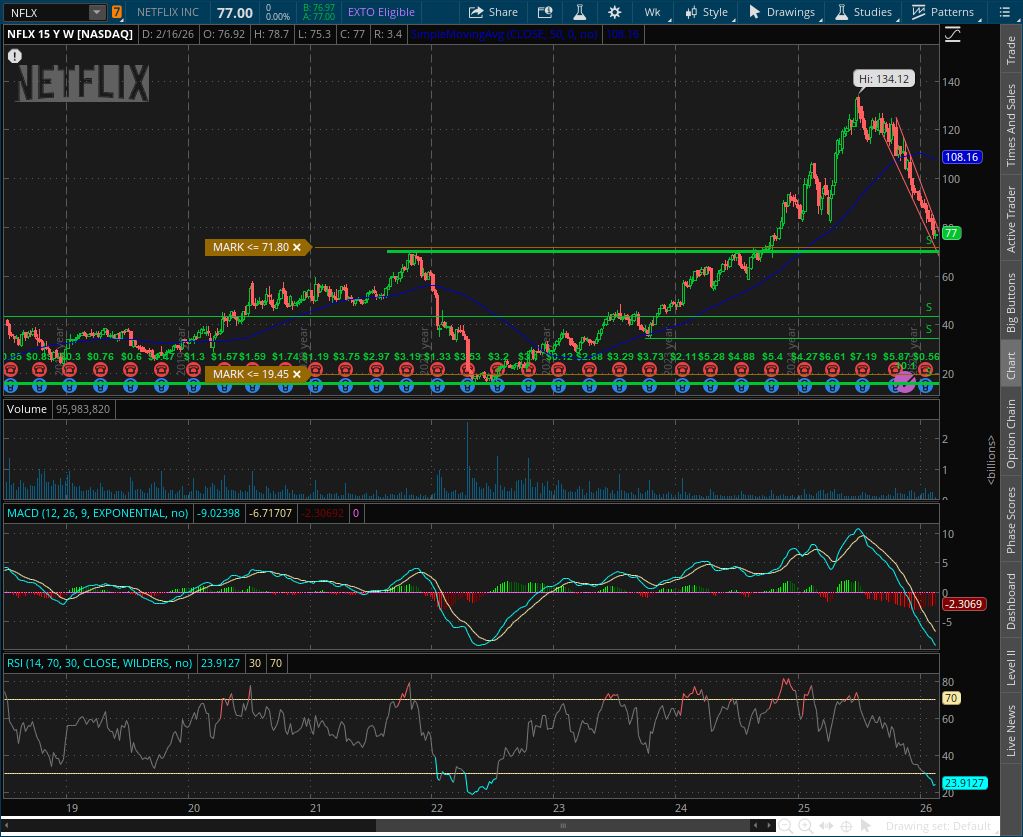1023x837 pixels.
Task: Click the icon between Share and flask
Action: (545, 12)
